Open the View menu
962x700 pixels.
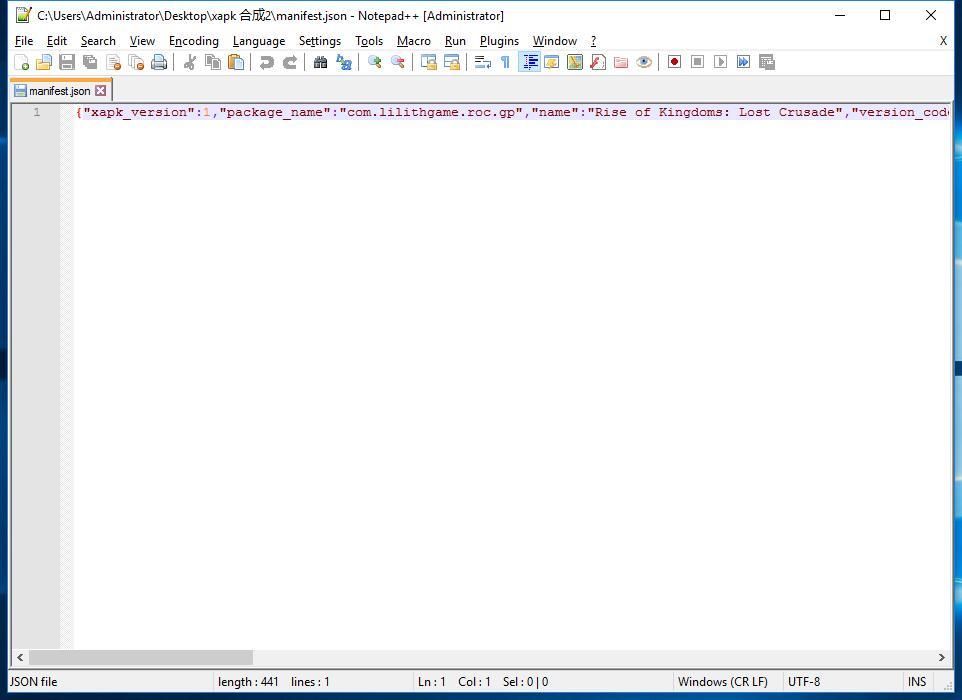pyautogui.click(x=142, y=41)
